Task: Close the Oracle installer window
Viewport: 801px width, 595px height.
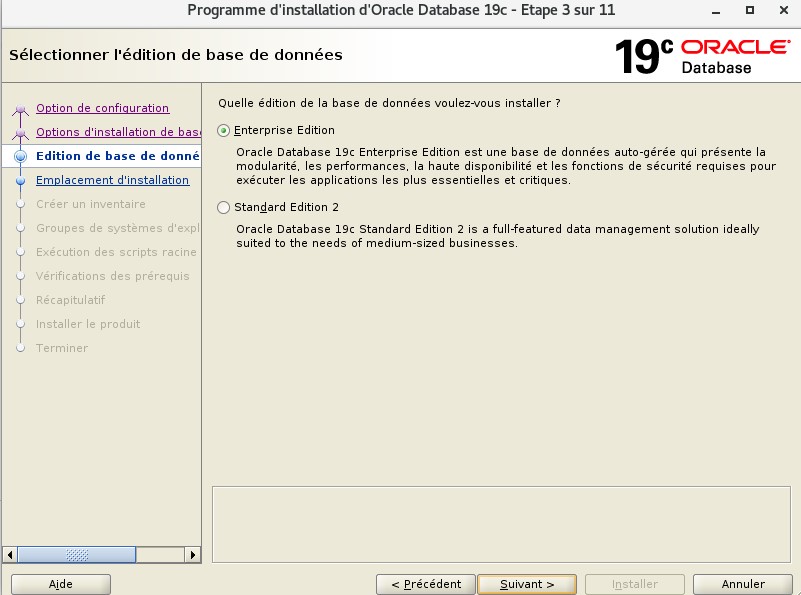Action: coord(784,10)
